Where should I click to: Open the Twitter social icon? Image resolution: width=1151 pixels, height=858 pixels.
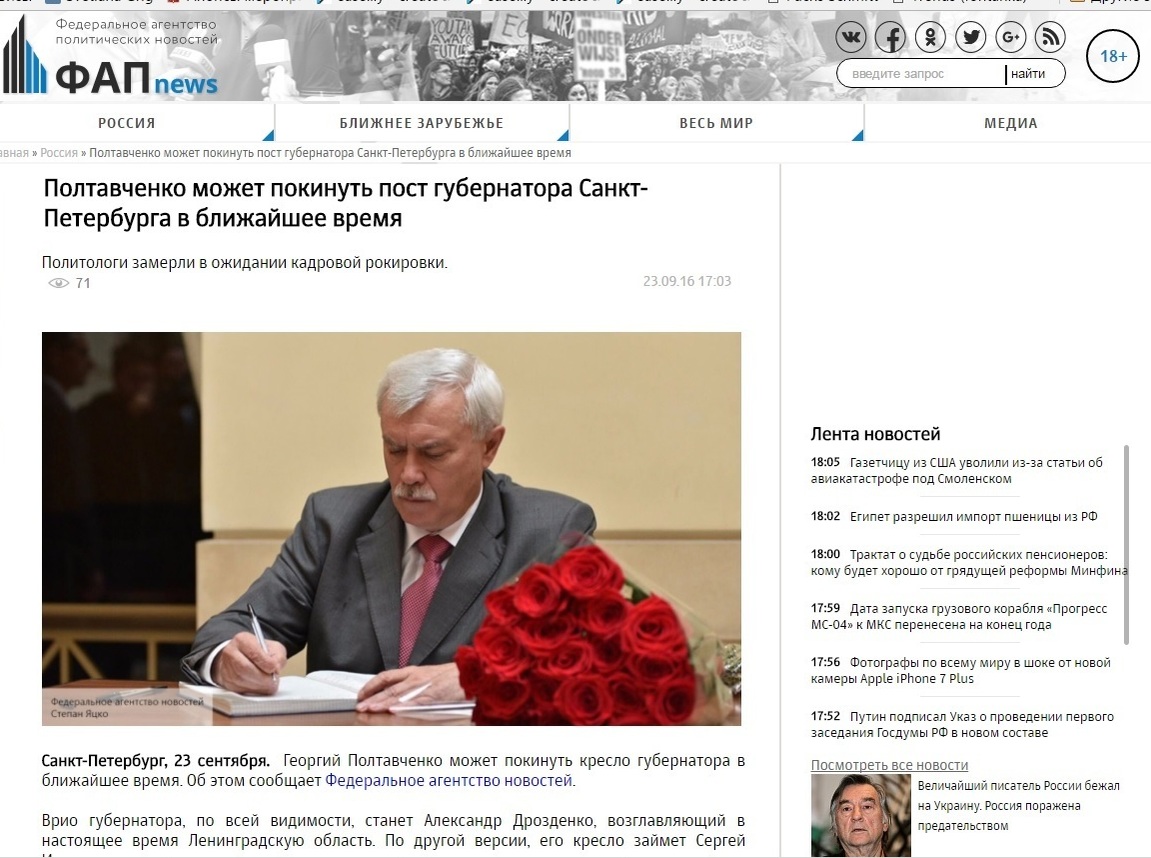pos(970,37)
